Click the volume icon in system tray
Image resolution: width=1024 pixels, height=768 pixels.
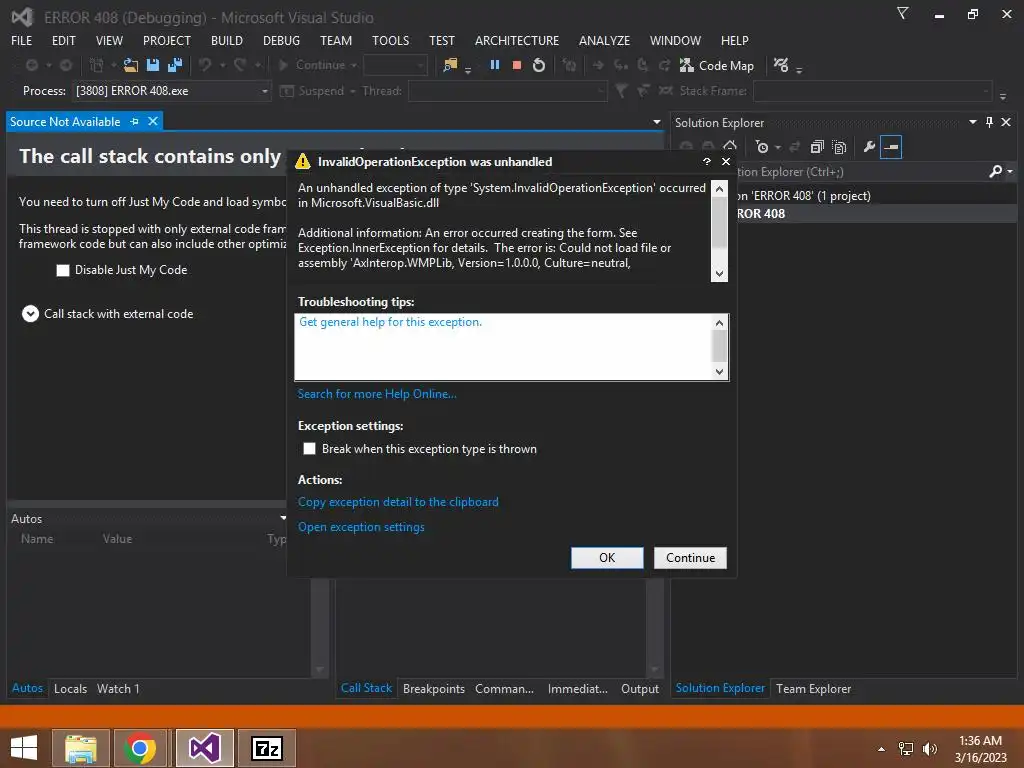[x=929, y=749]
